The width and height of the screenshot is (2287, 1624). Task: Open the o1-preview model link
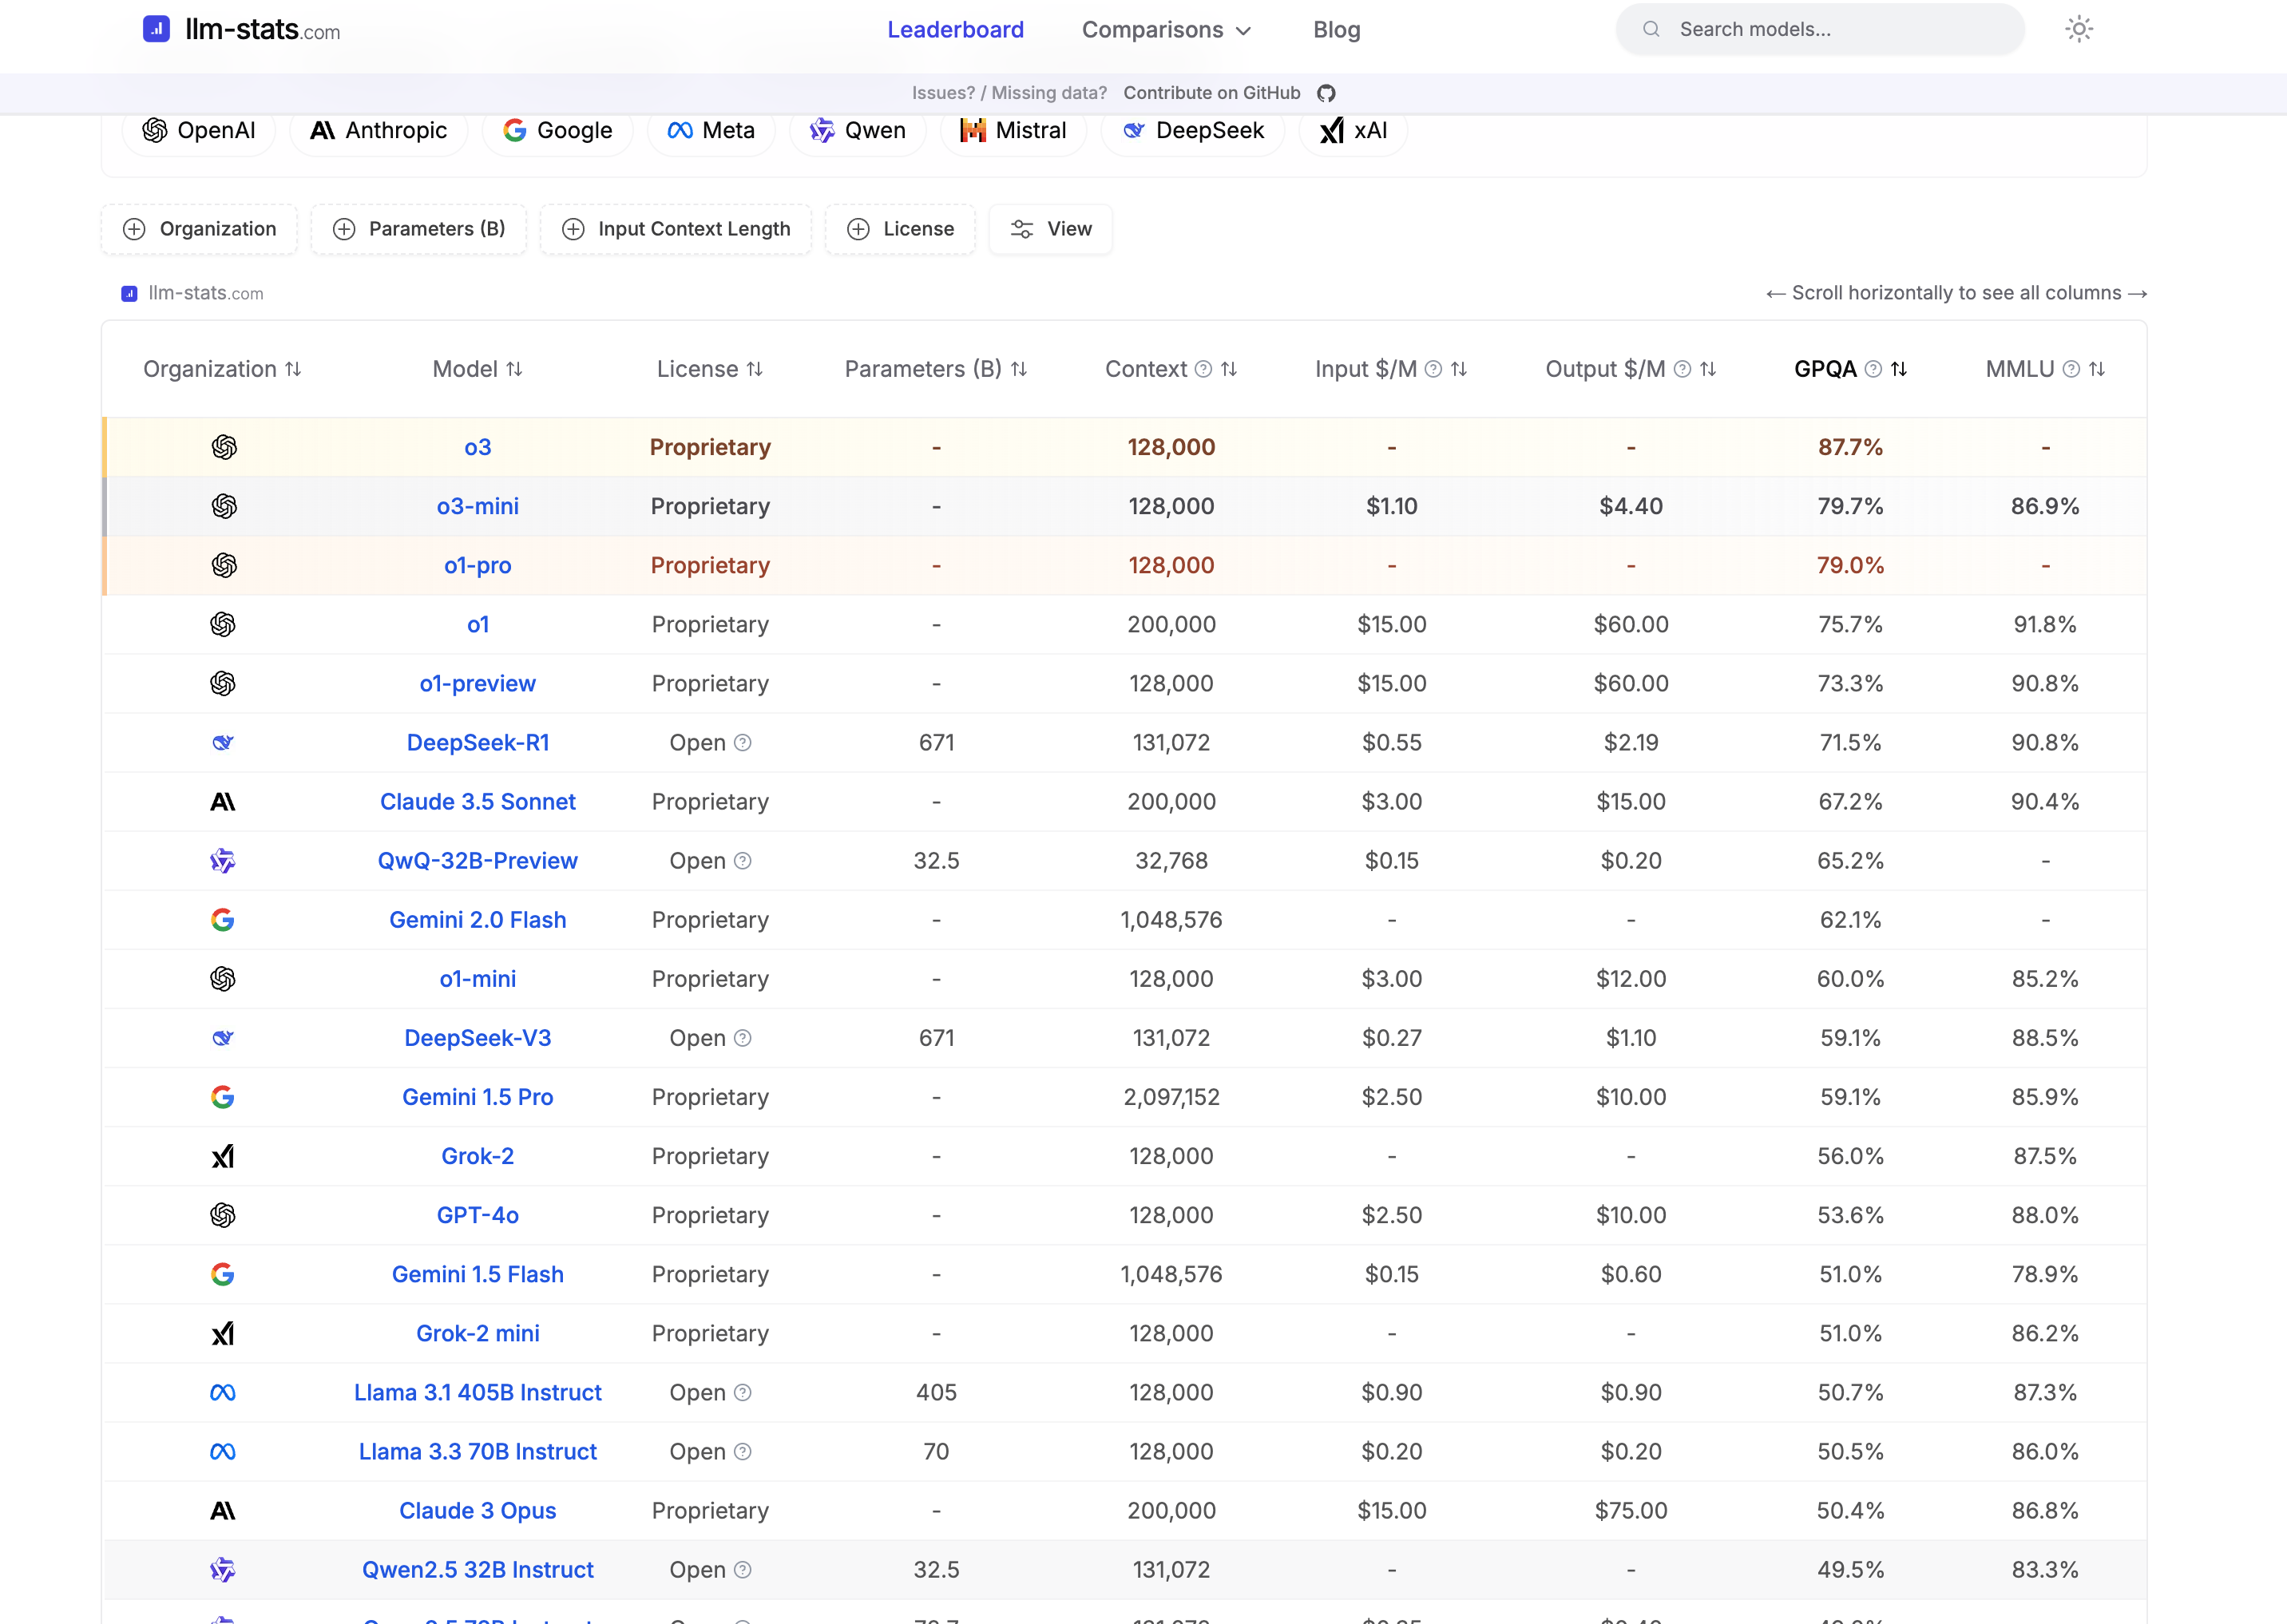[x=478, y=684]
